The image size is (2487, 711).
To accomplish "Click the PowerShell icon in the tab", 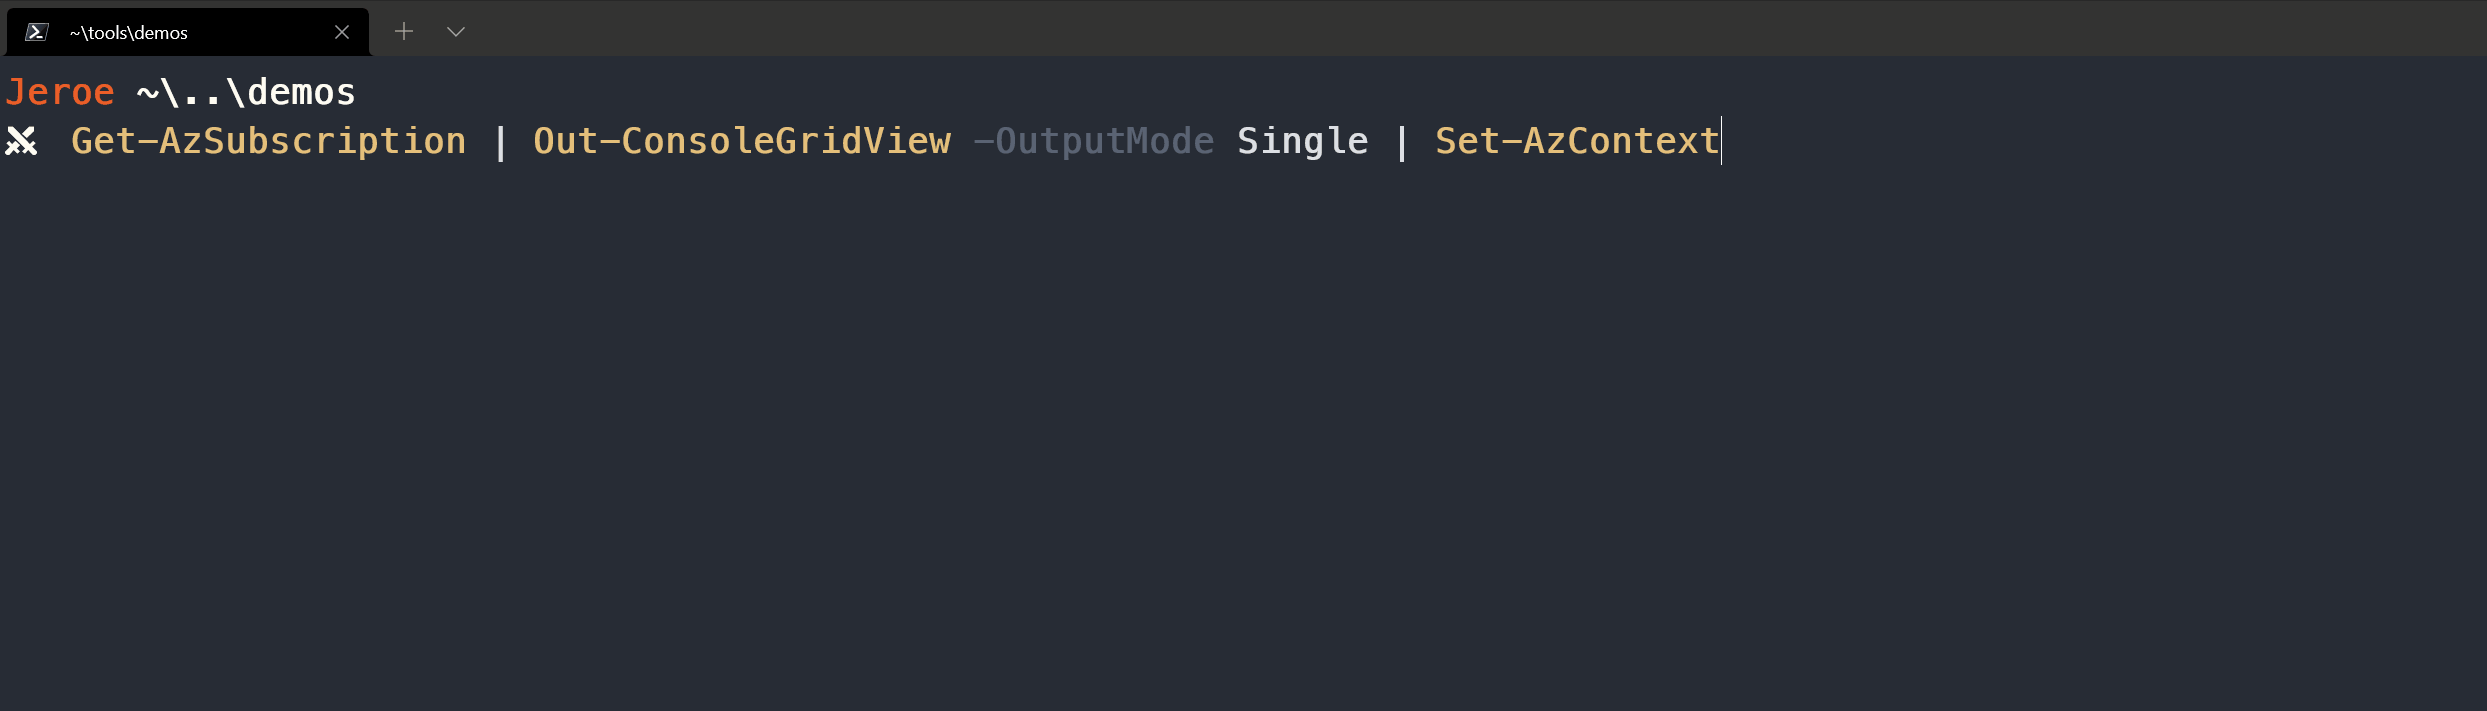I will (x=37, y=31).
